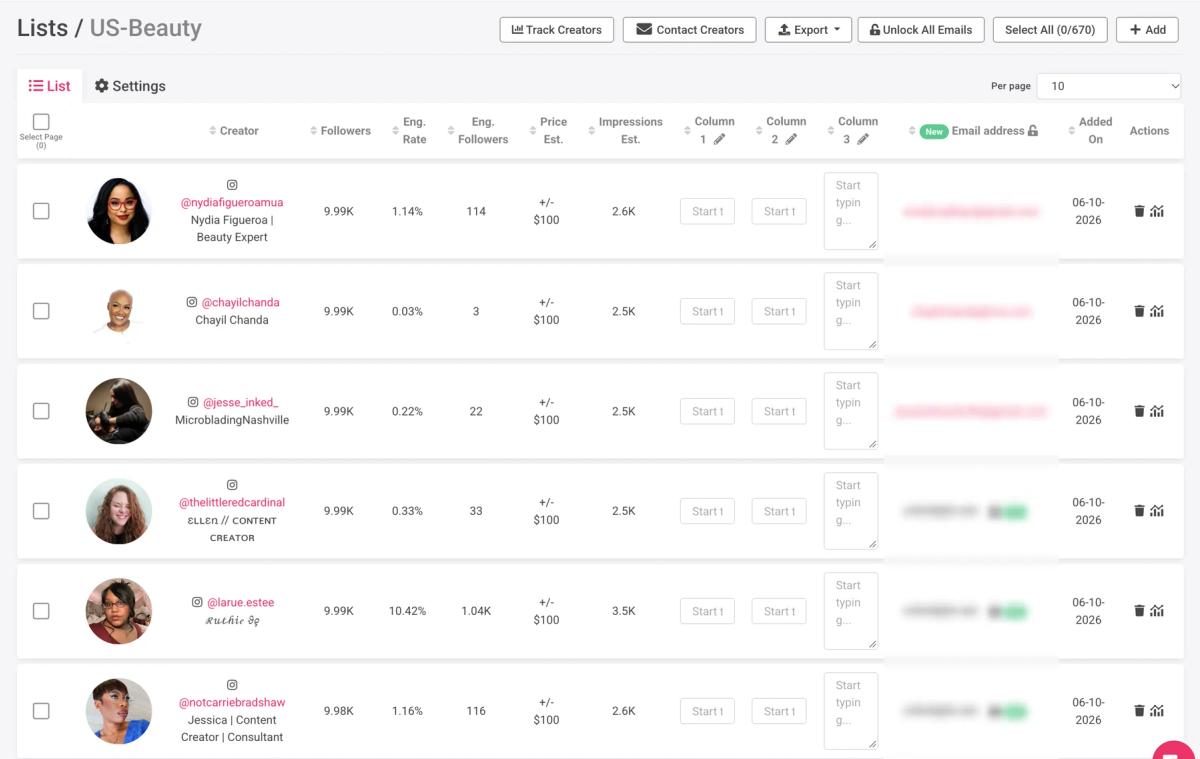Switch to the List tab
Screen dimensions: 1200x759
(50, 86)
